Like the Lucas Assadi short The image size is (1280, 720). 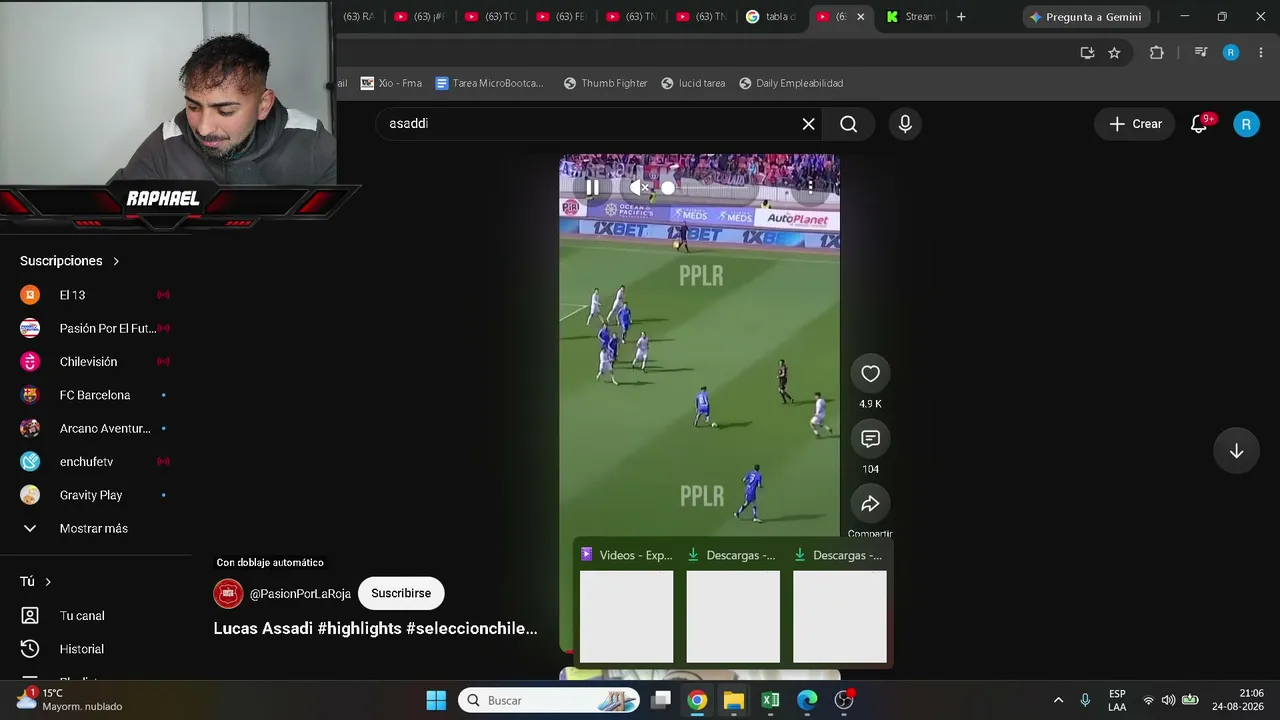pos(870,374)
